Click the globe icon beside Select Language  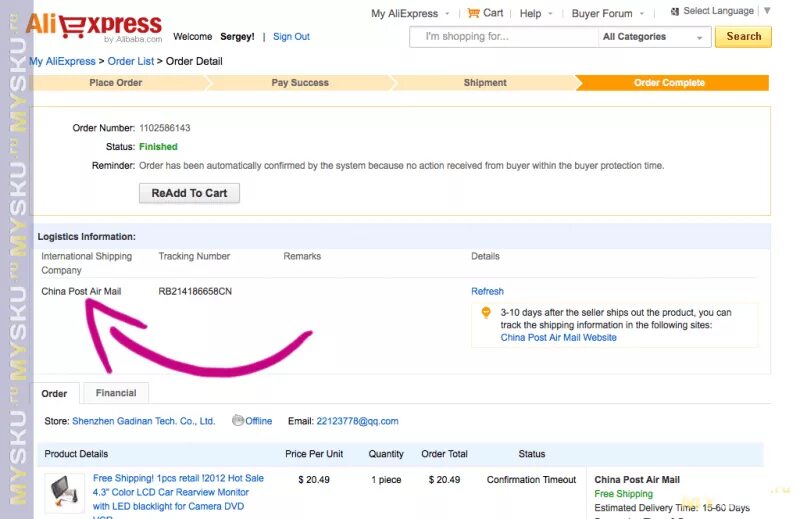pyautogui.click(x=675, y=11)
